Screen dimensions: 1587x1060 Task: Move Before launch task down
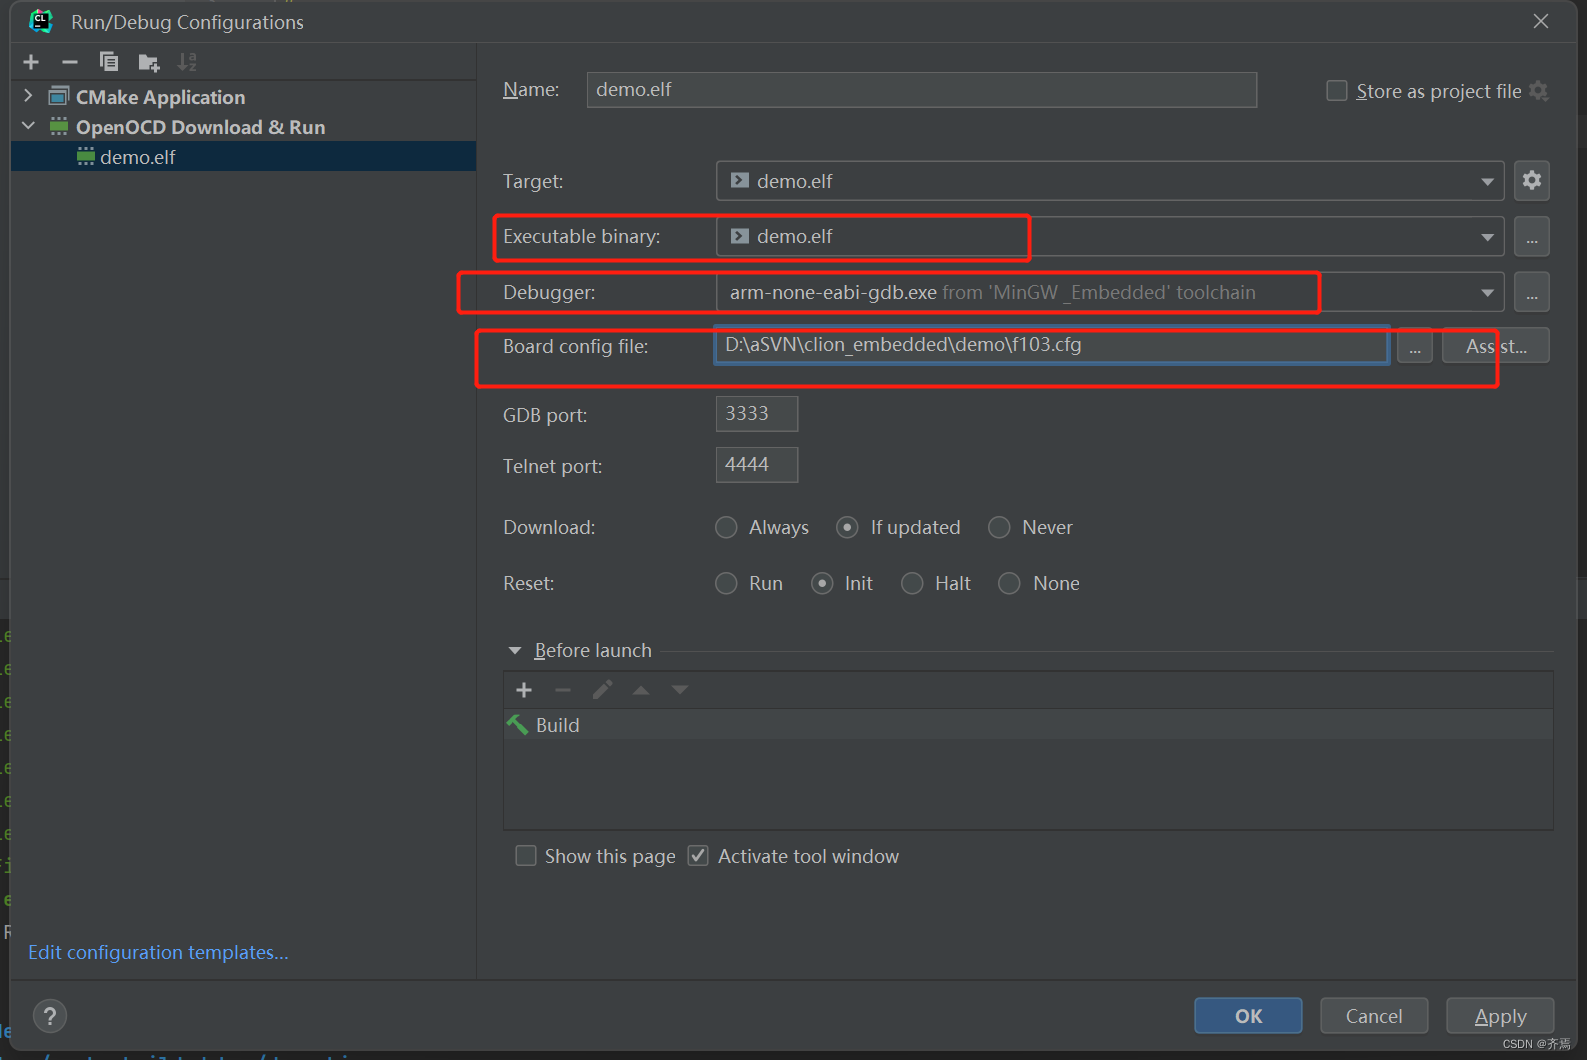pyautogui.click(x=680, y=690)
